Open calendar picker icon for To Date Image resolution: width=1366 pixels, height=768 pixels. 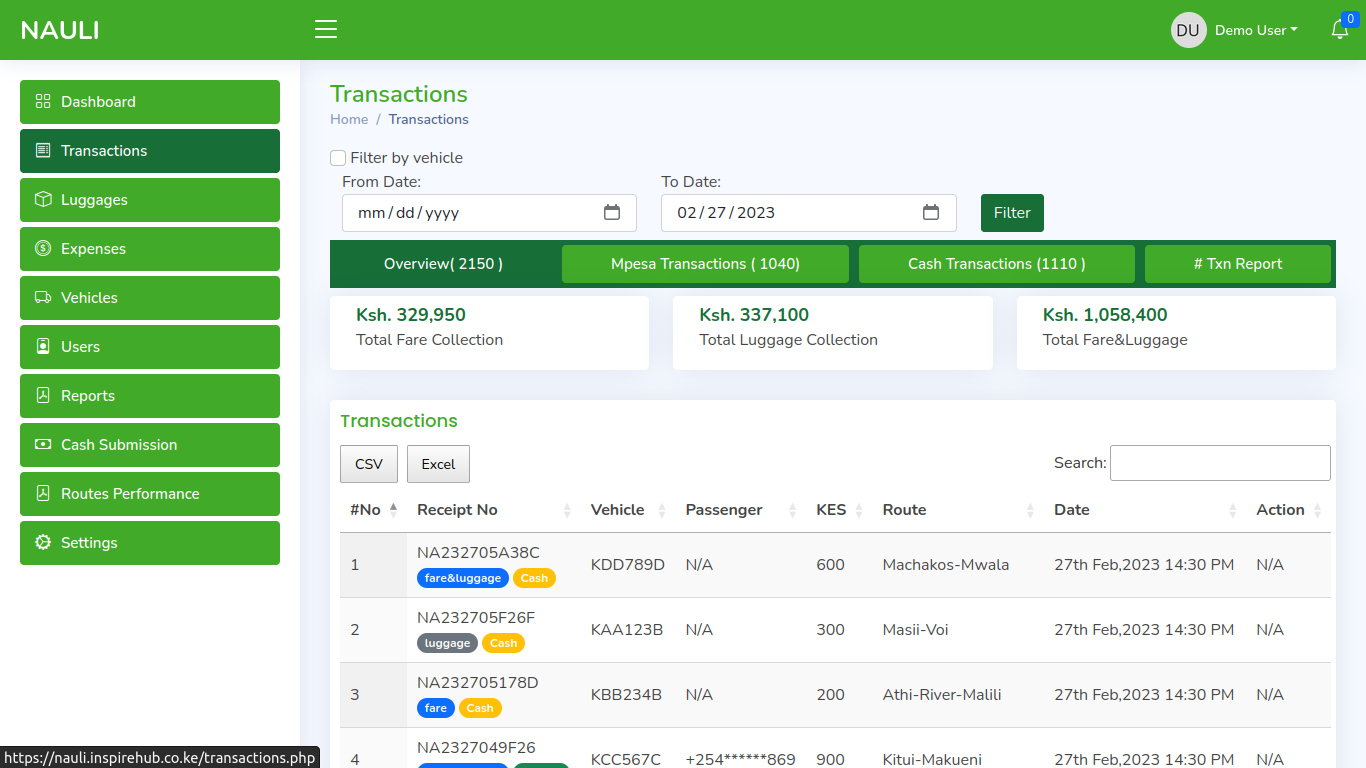[x=931, y=213]
